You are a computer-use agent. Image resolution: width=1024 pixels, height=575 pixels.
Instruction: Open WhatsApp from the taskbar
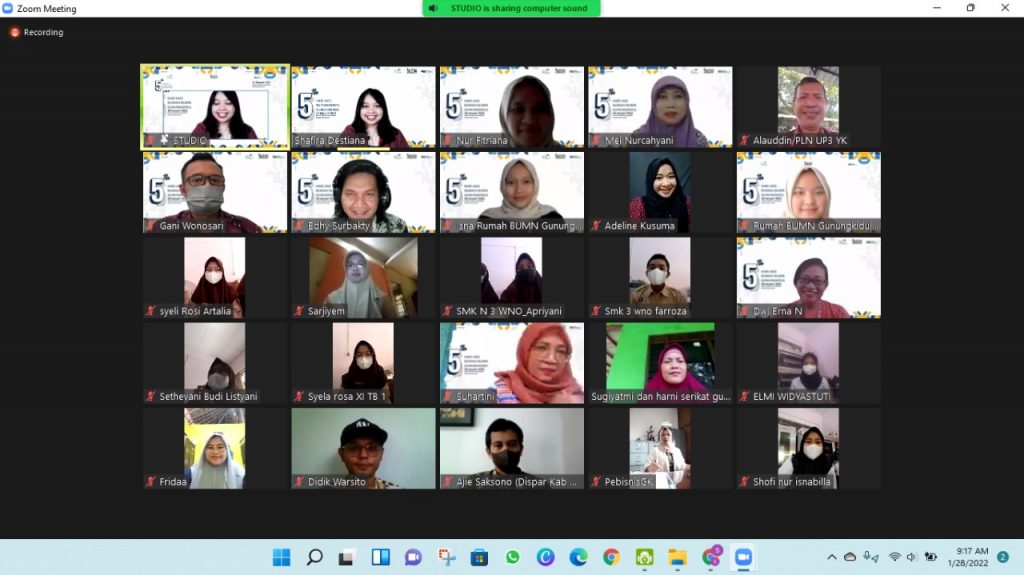click(x=512, y=557)
